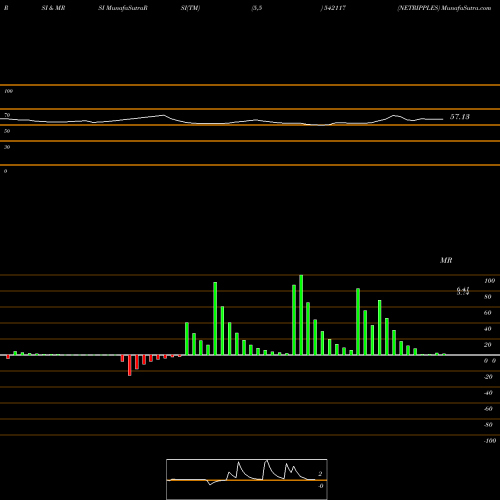Click the RSI axis label 70

pyautogui.click(x=7, y=115)
